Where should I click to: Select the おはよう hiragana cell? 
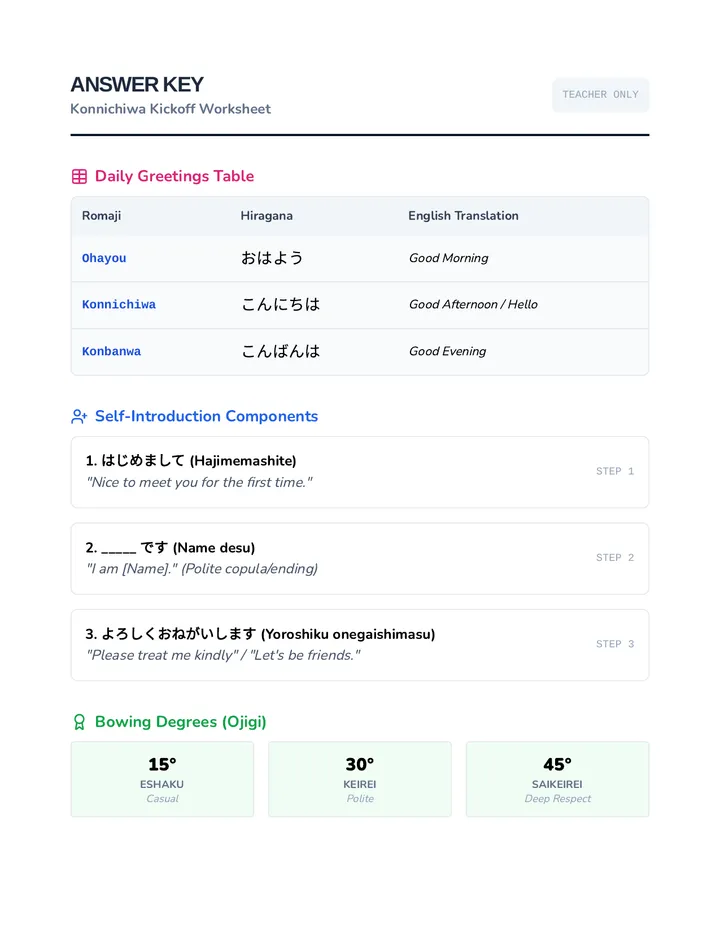pyautogui.click(x=272, y=258)
